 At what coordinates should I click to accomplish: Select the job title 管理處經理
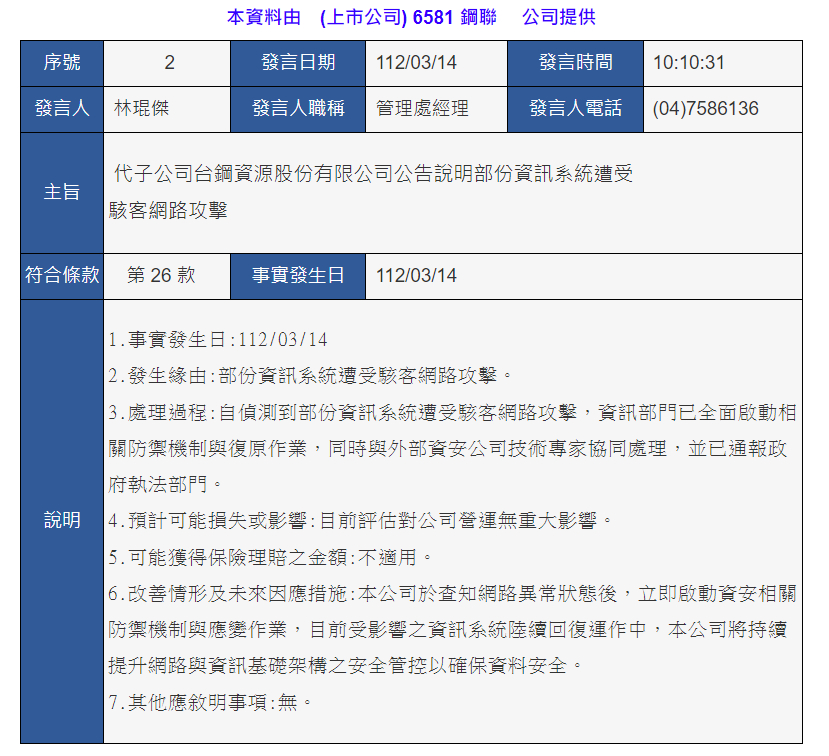click(422, 109)
